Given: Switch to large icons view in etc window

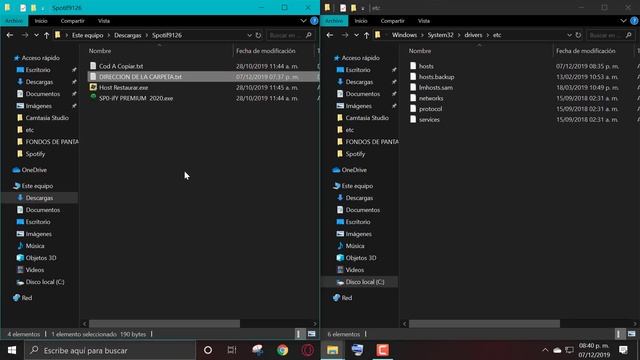Looking at the screenshot, I should coord(631,334).
